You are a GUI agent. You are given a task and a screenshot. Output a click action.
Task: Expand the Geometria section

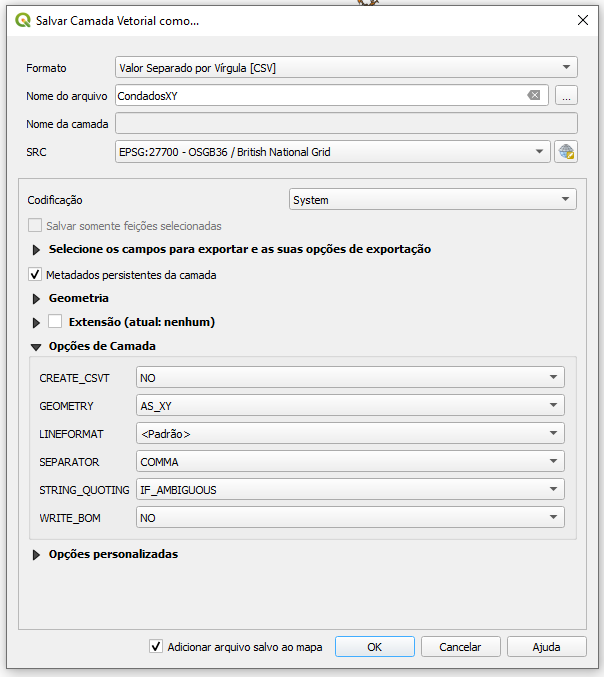tap(37, 299)
